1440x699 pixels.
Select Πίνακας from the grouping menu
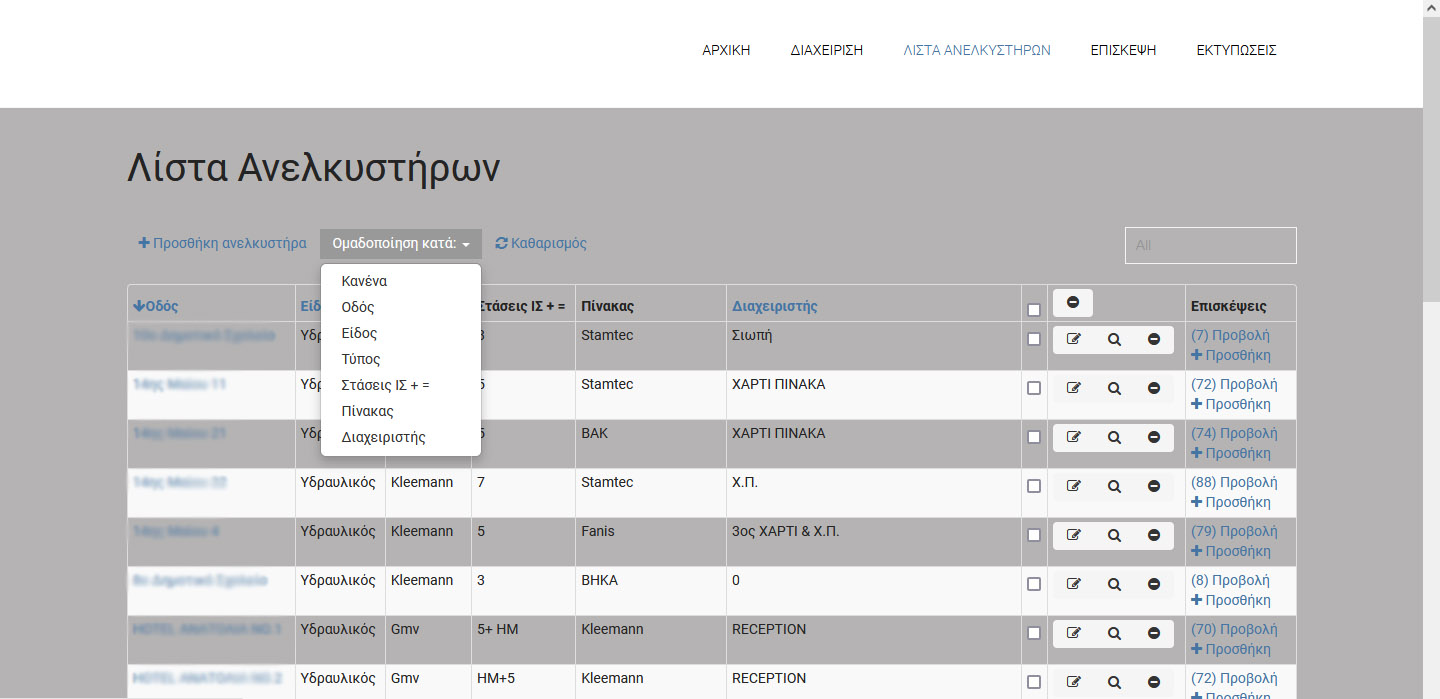pos(367,411)
